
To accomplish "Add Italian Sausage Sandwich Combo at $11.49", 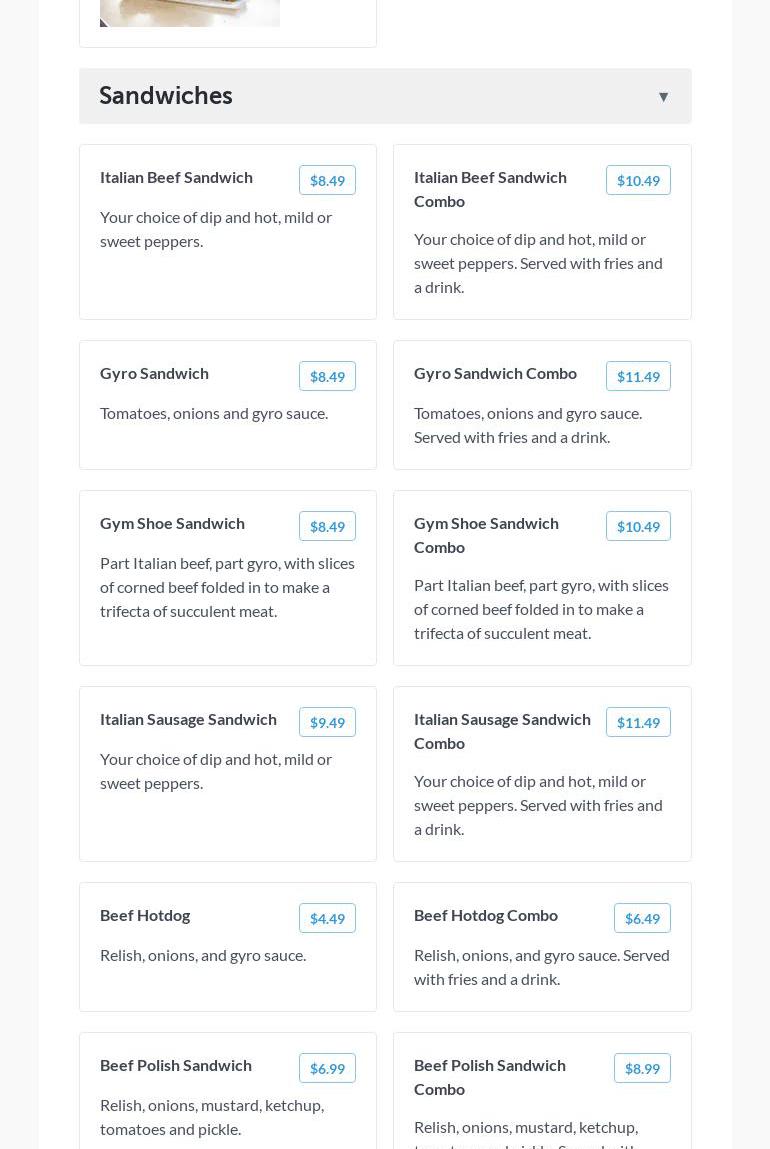I will [638, 723].
